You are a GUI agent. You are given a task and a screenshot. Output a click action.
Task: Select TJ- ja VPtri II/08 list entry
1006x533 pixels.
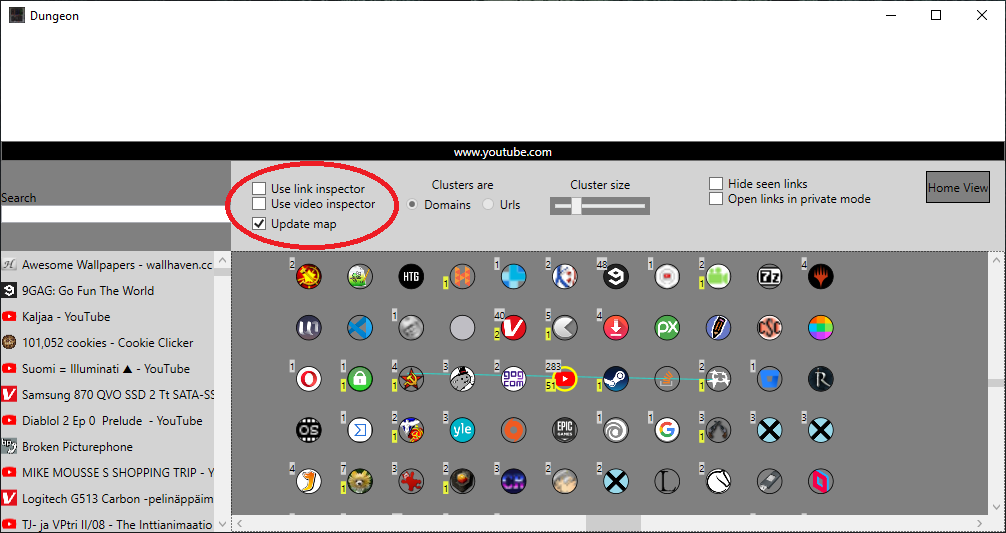click(108, 524)
